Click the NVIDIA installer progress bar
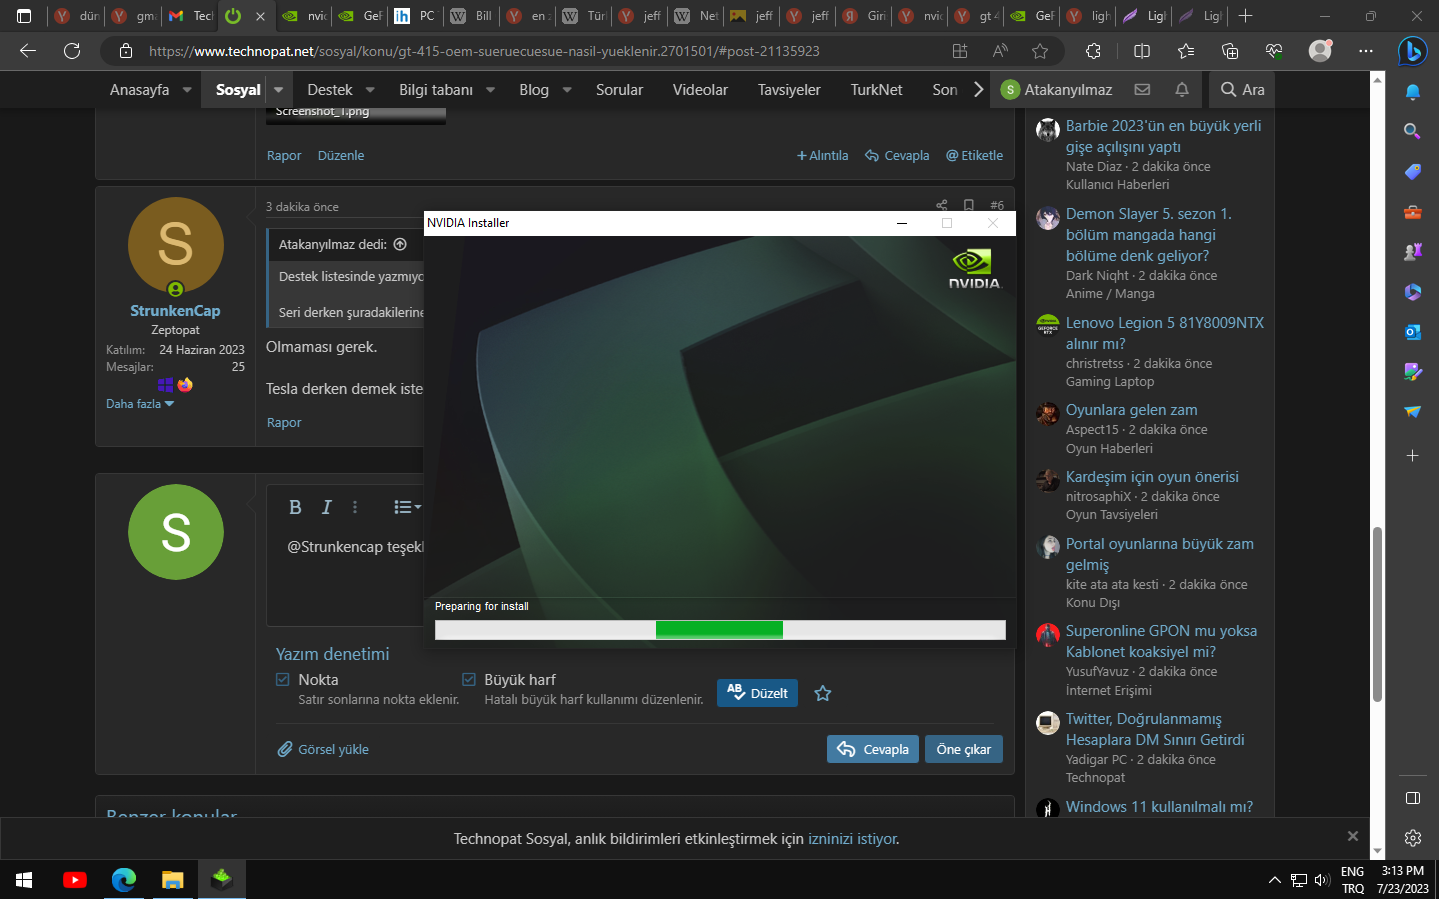This screenshot has width=1439, height=899. (719, 629)
